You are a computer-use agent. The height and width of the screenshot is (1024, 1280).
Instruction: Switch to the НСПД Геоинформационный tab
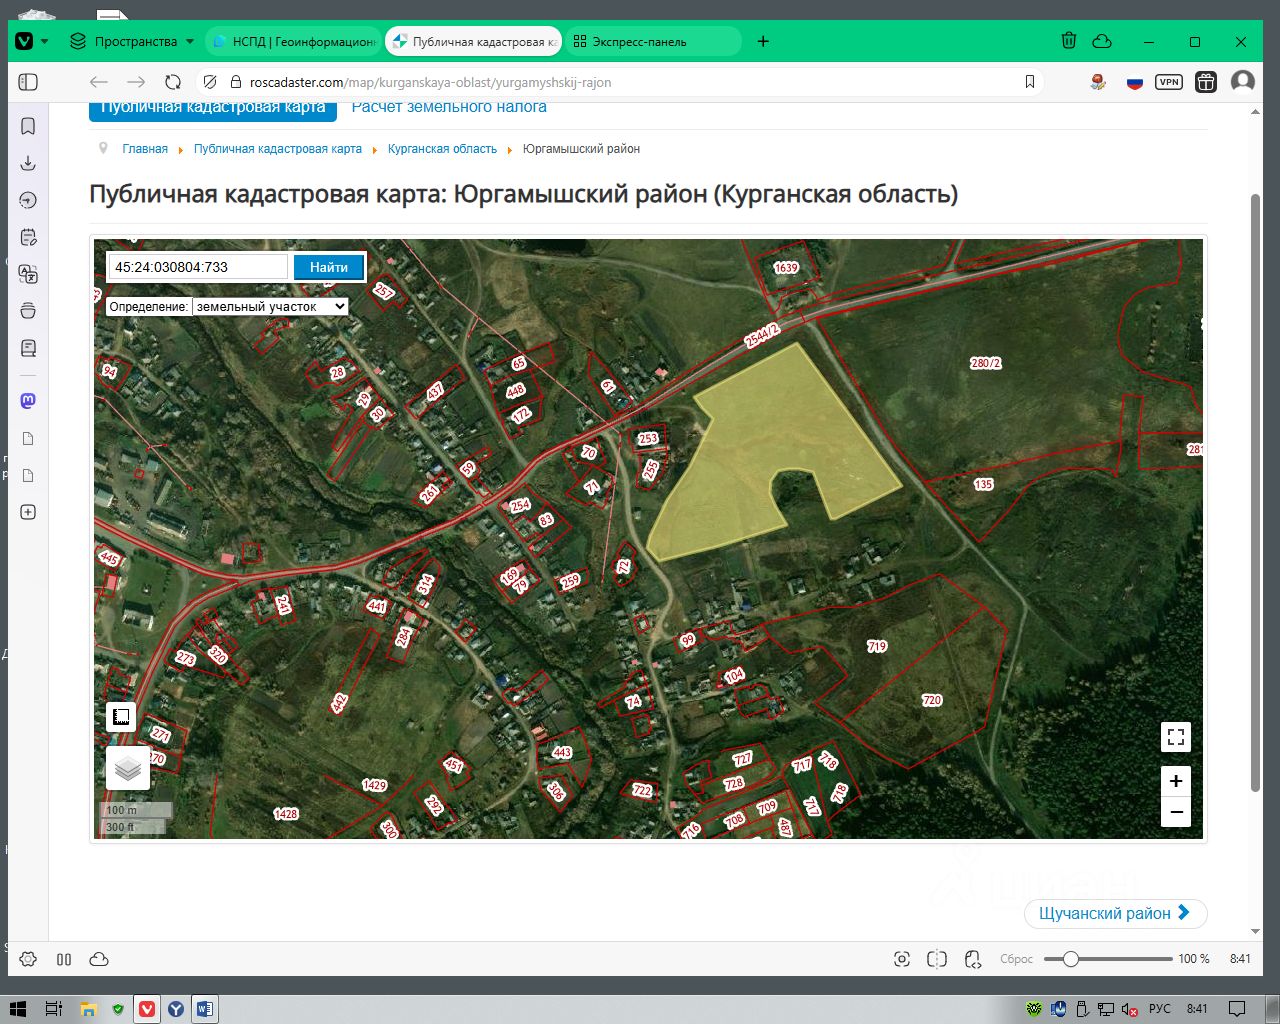293,41
